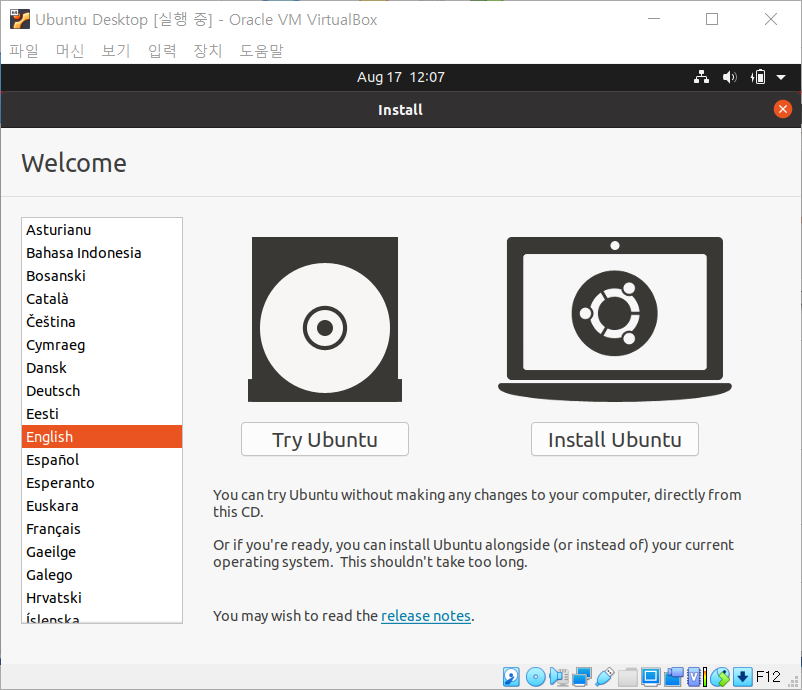Select Français language
Screen dimensions: 802x690
point(102,529)
